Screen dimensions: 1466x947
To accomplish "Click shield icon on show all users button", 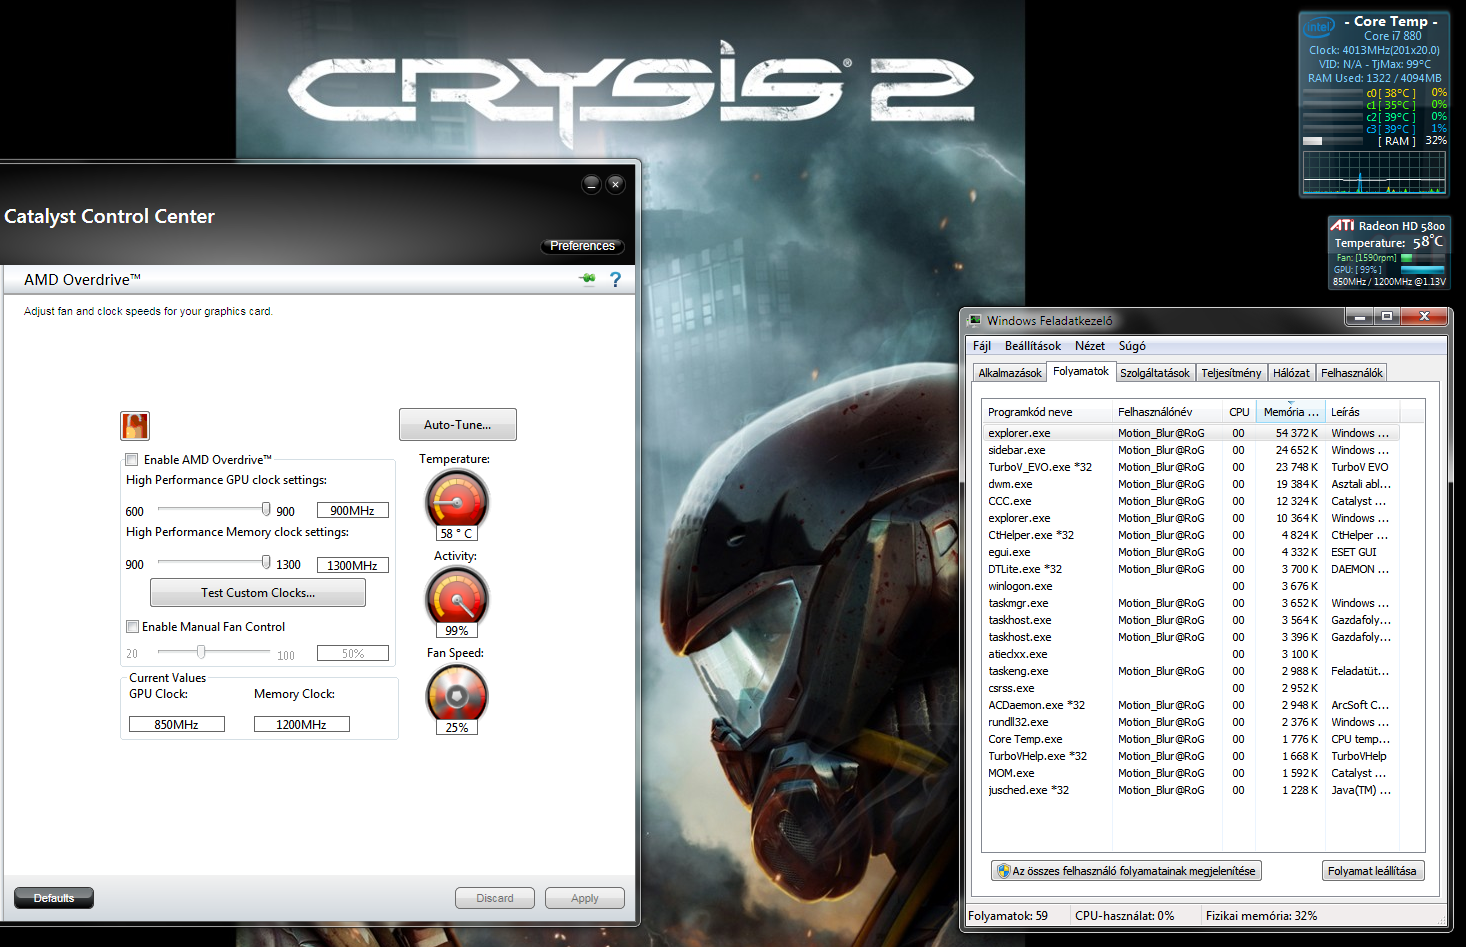I will click(x=1003, y=871).
